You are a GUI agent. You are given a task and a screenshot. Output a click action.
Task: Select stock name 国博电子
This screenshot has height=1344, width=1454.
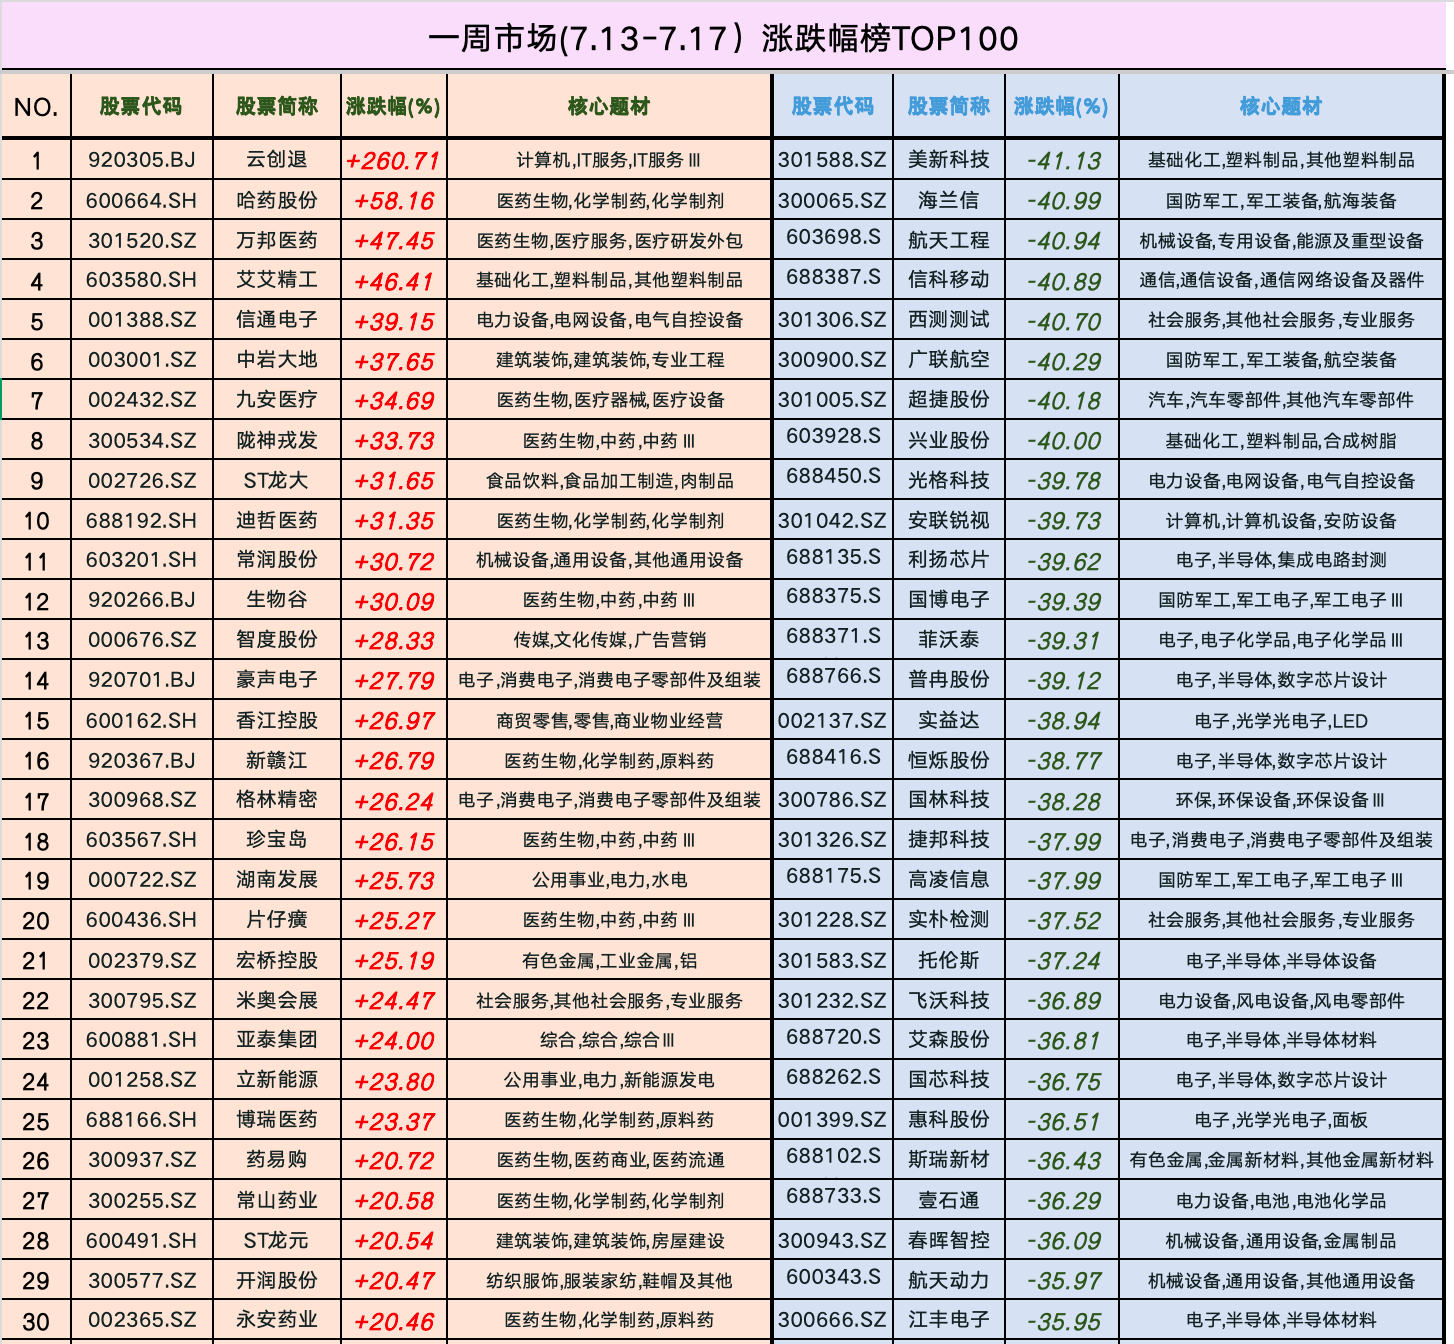click(949, 600)
